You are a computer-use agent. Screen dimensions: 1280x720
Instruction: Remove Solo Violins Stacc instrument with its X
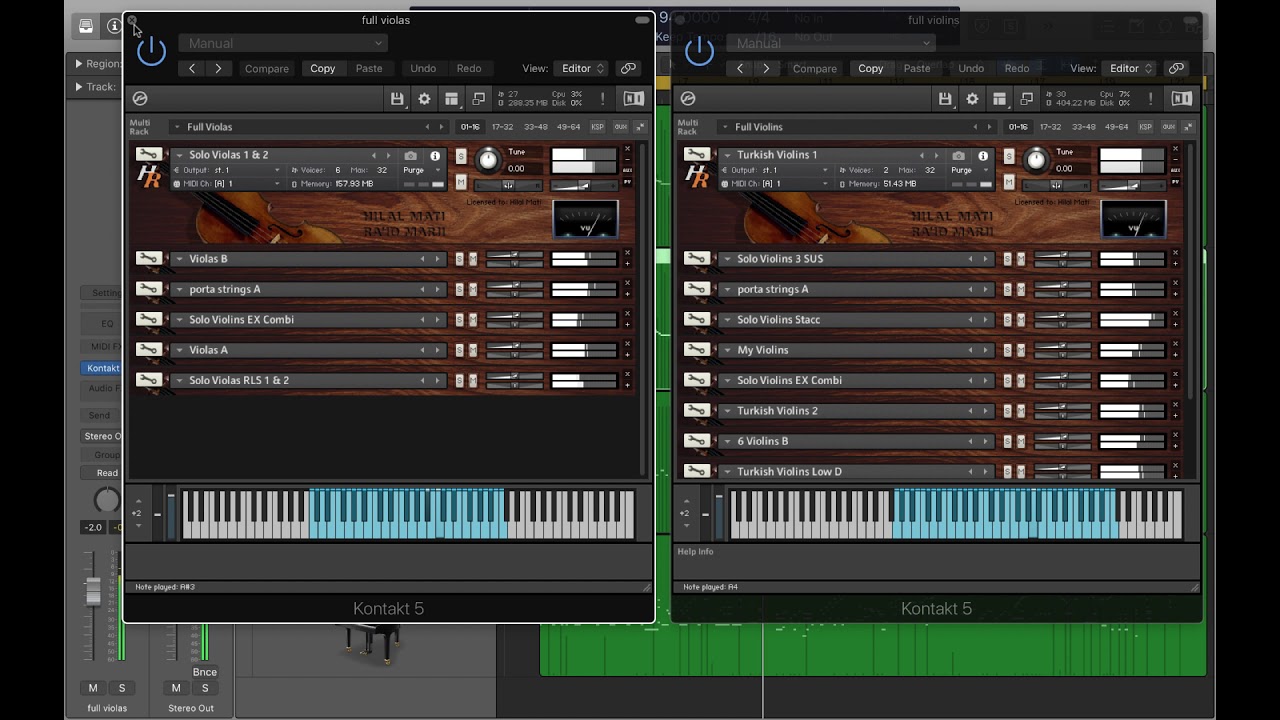pyautogui.click(x=1175, y=314)
